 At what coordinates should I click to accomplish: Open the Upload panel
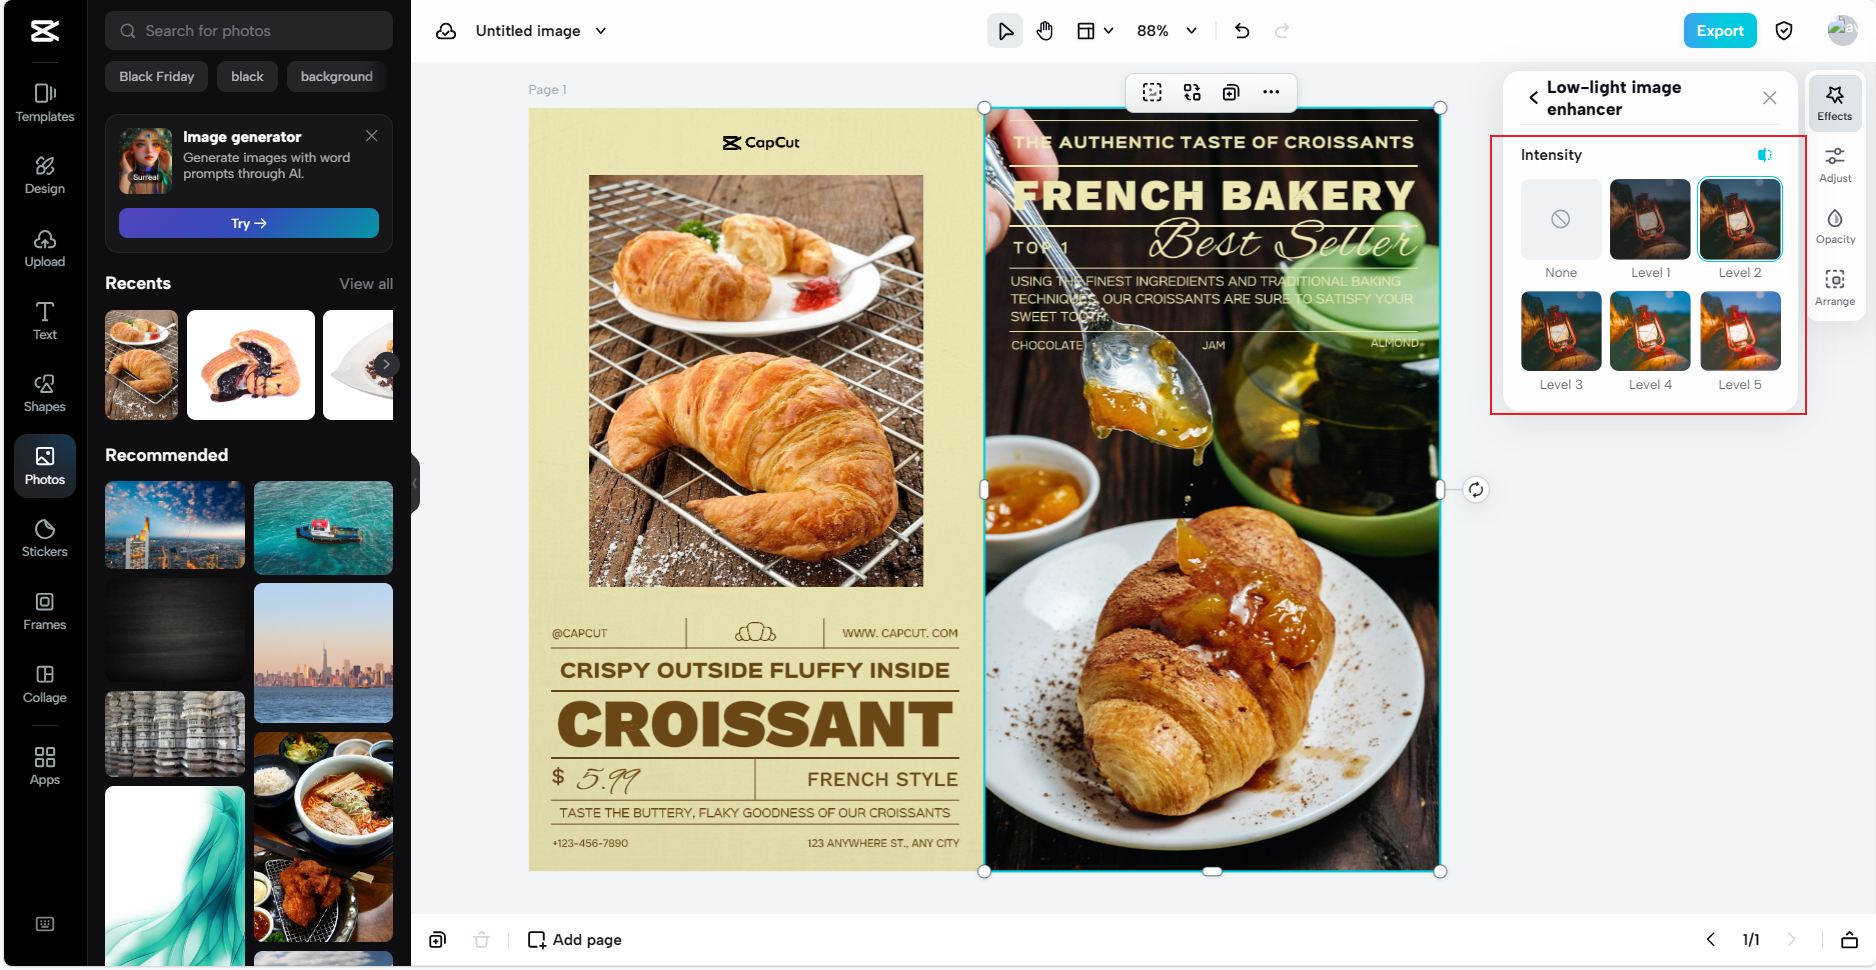(x=44, y=248)
